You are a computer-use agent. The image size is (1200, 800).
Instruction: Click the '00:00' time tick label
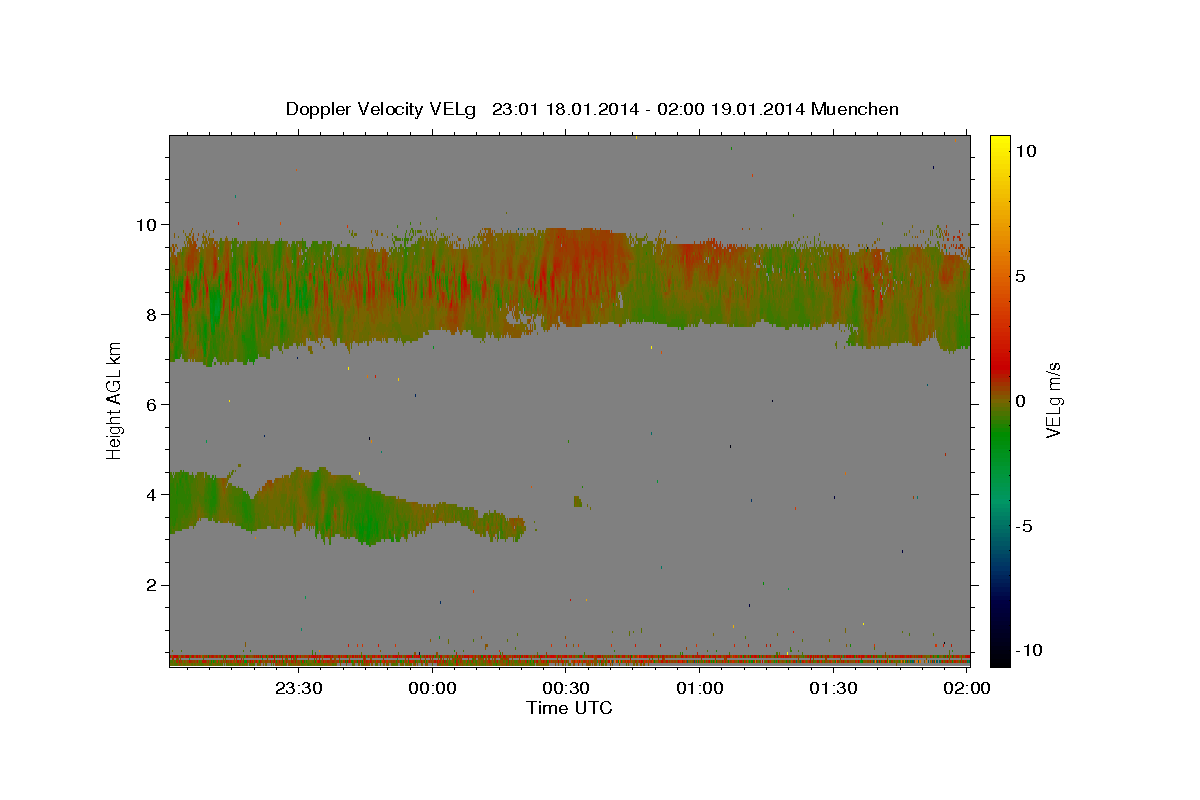click(x=433, y=688)
